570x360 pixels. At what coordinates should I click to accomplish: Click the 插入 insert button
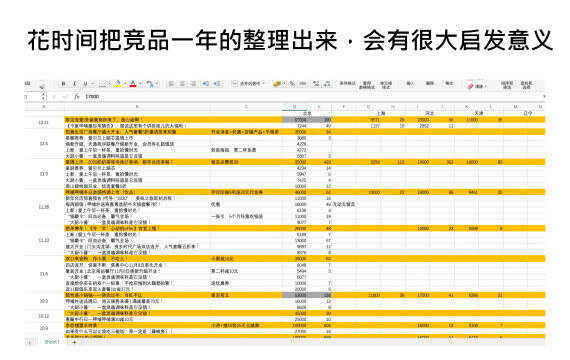pos(410,84)
